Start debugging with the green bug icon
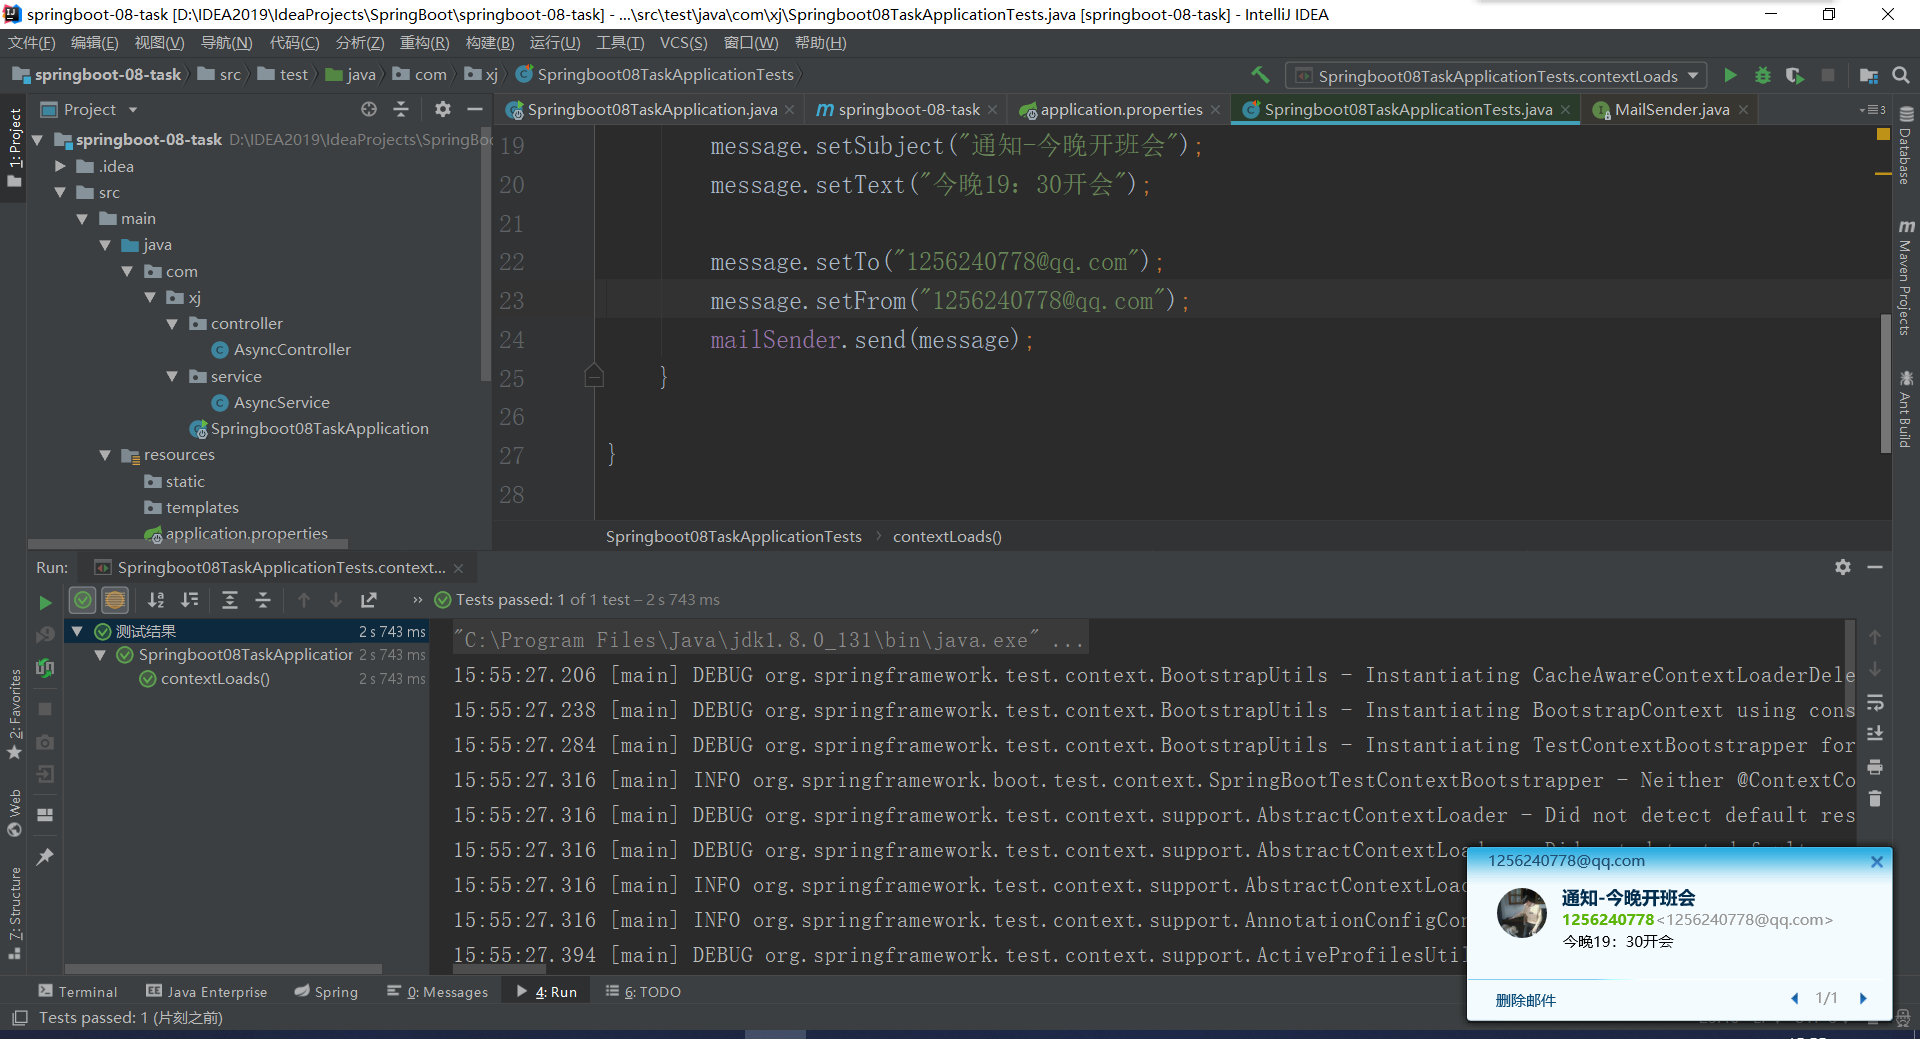 pos(1763,76)
